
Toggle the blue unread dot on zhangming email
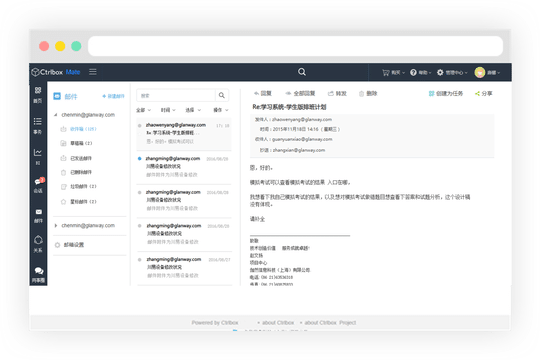point(139,159)
